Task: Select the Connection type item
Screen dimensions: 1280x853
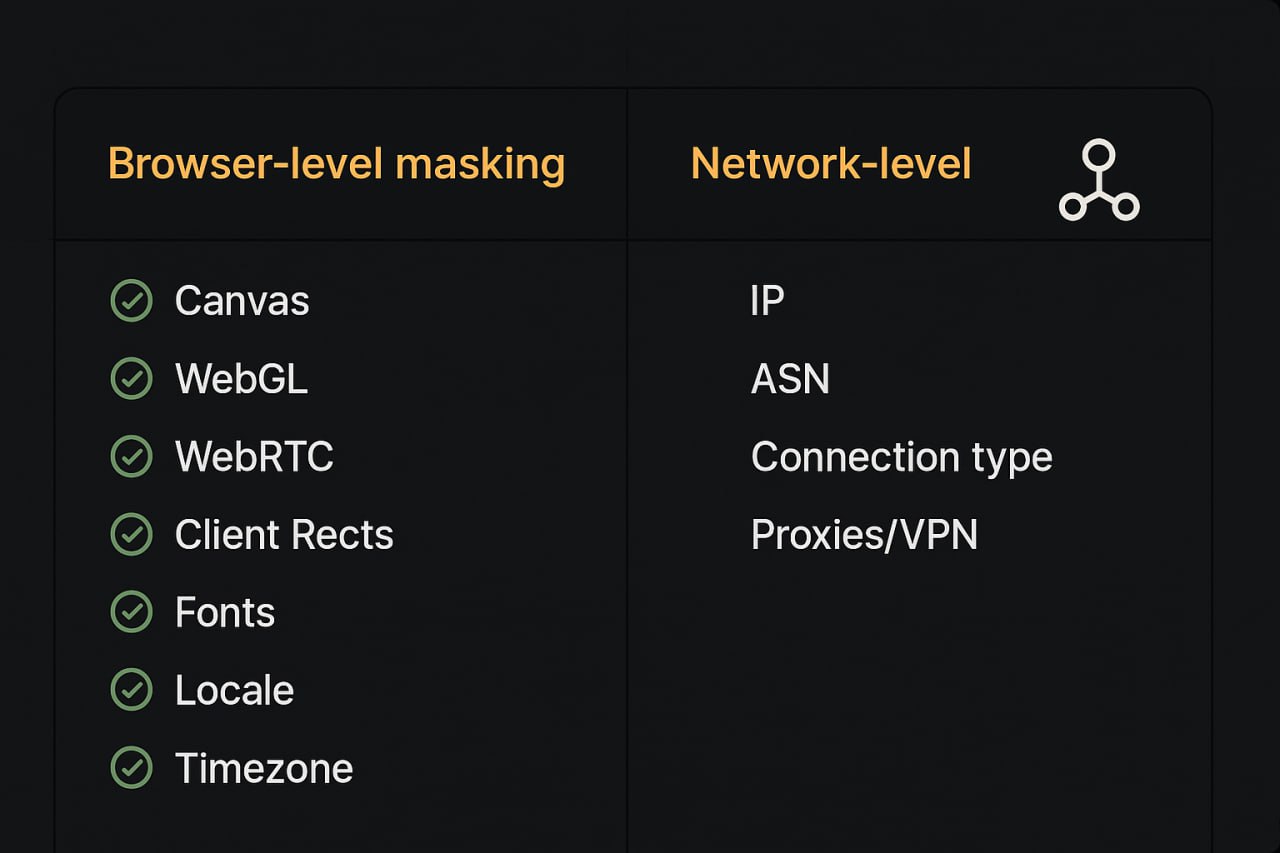Action: 901,457
